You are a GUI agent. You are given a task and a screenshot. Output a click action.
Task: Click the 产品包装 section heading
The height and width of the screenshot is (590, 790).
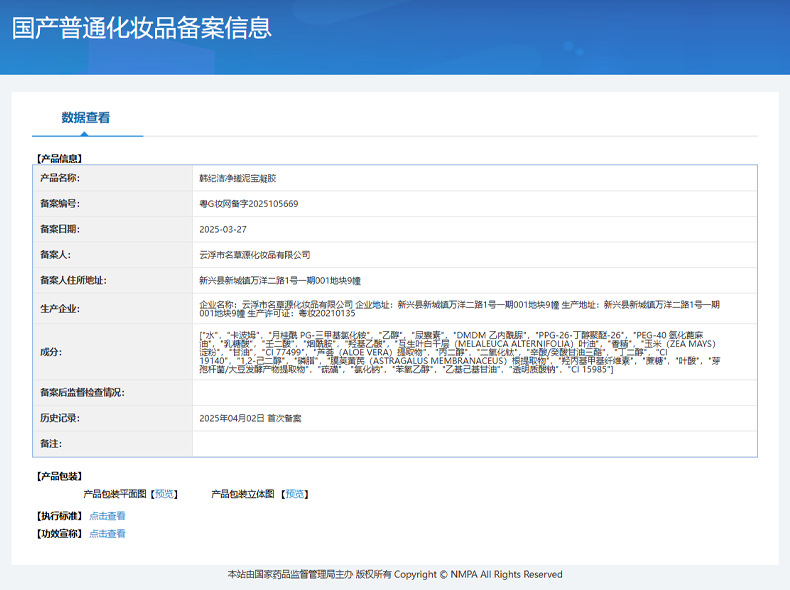pyautogui.click(x=59, y=476)
